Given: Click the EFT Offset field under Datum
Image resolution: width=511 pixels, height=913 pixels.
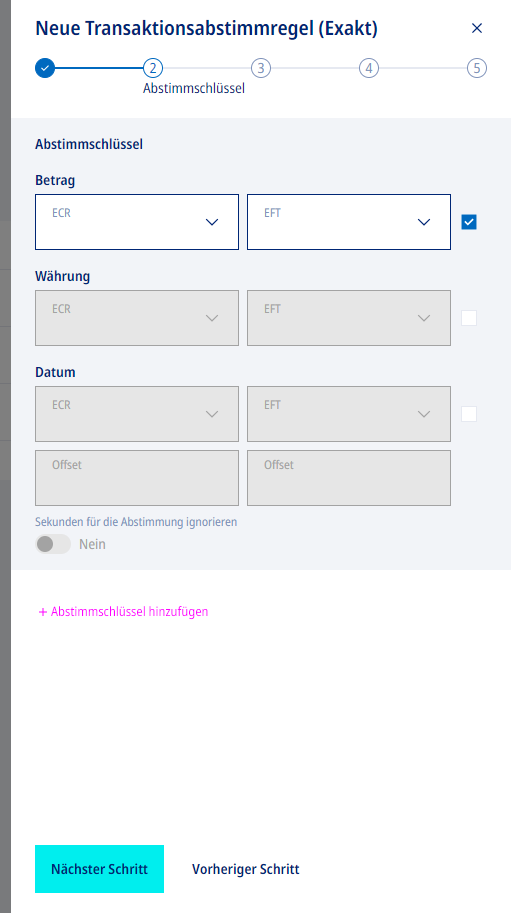Looking at the screenshot, I should tap(349, 477).
